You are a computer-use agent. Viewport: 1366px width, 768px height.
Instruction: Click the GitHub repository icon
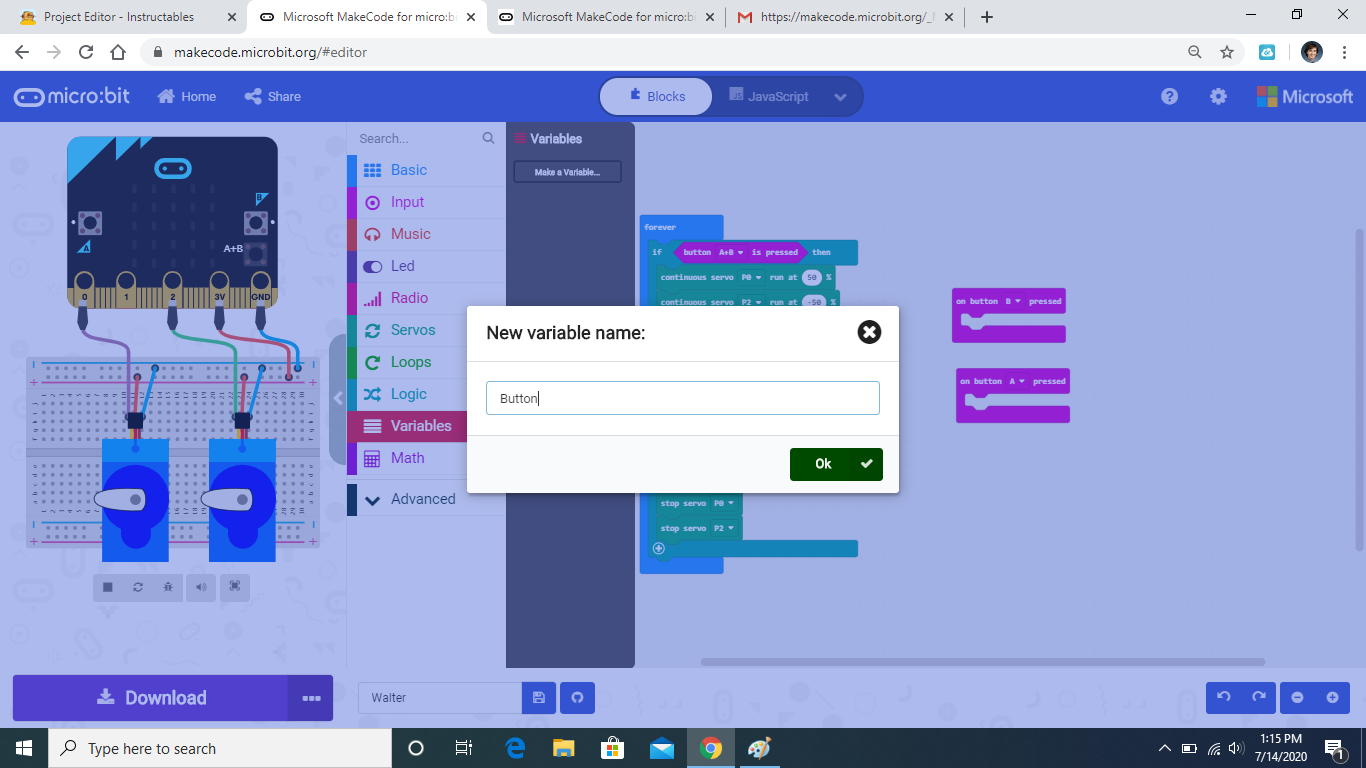coord(577,698)
